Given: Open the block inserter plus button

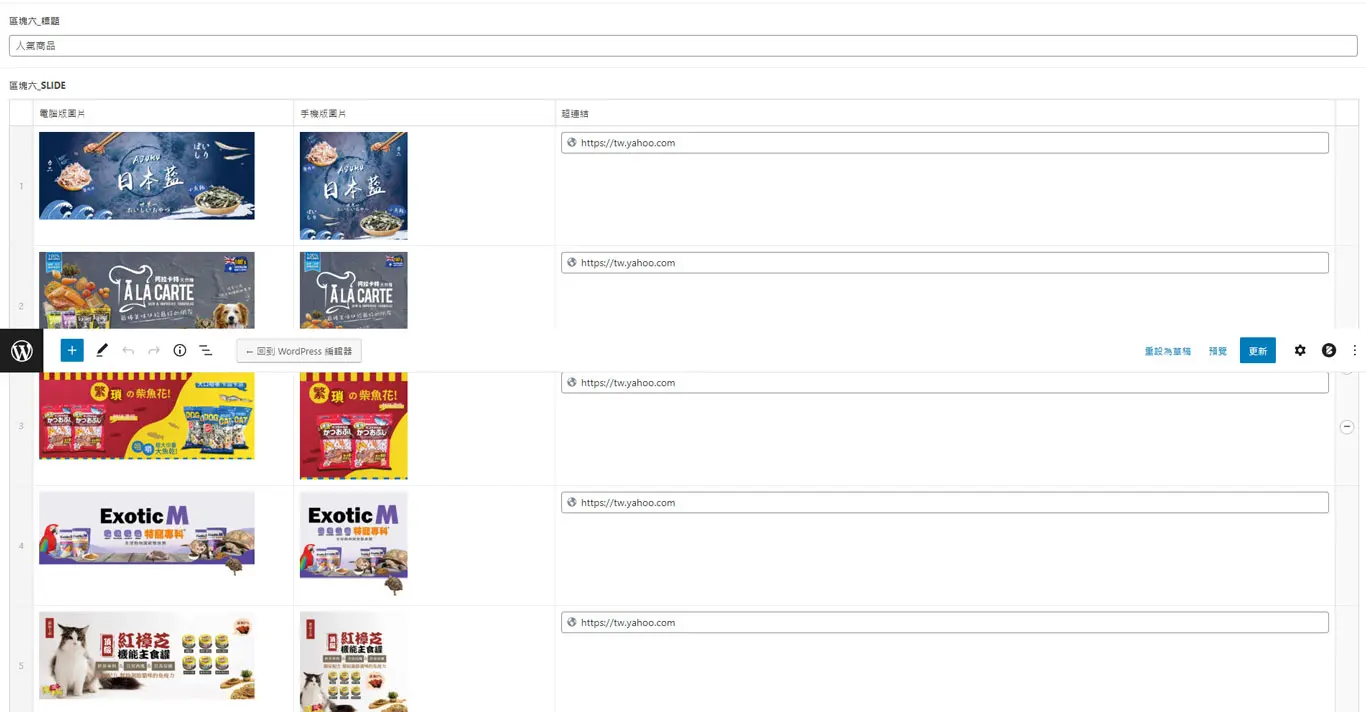Looking at the screenshot, I should click(72, 351).
